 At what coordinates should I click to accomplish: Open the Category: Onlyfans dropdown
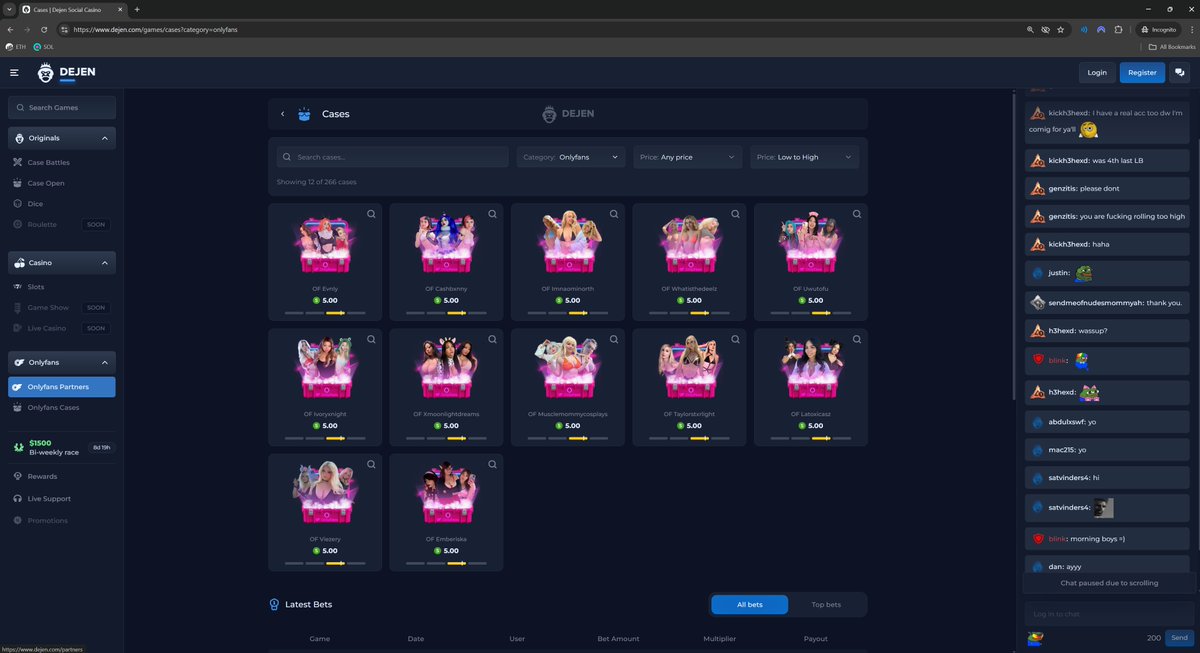571,157
